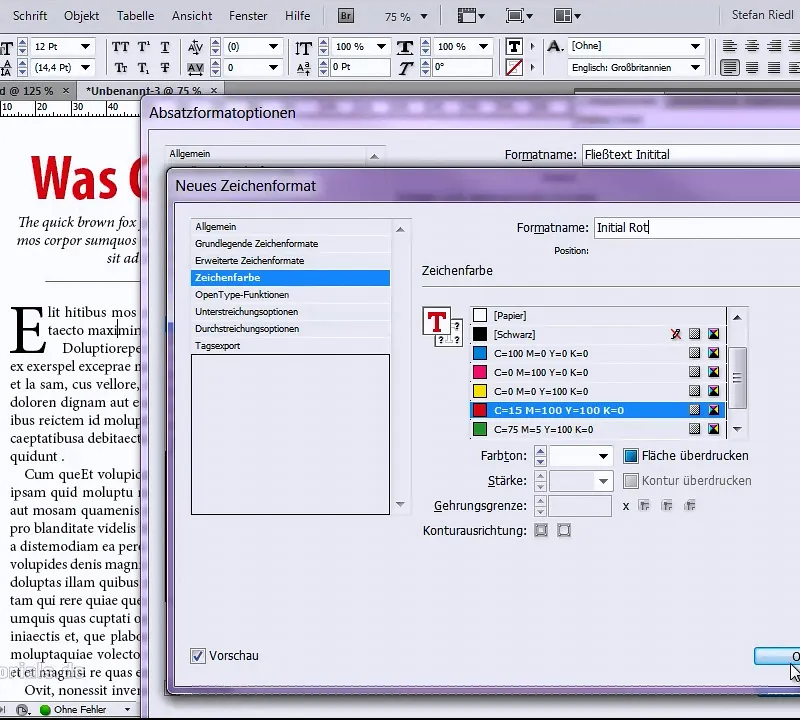
Task: Open the [Ohne] character style dropdown
Action: tap(695, 46)
